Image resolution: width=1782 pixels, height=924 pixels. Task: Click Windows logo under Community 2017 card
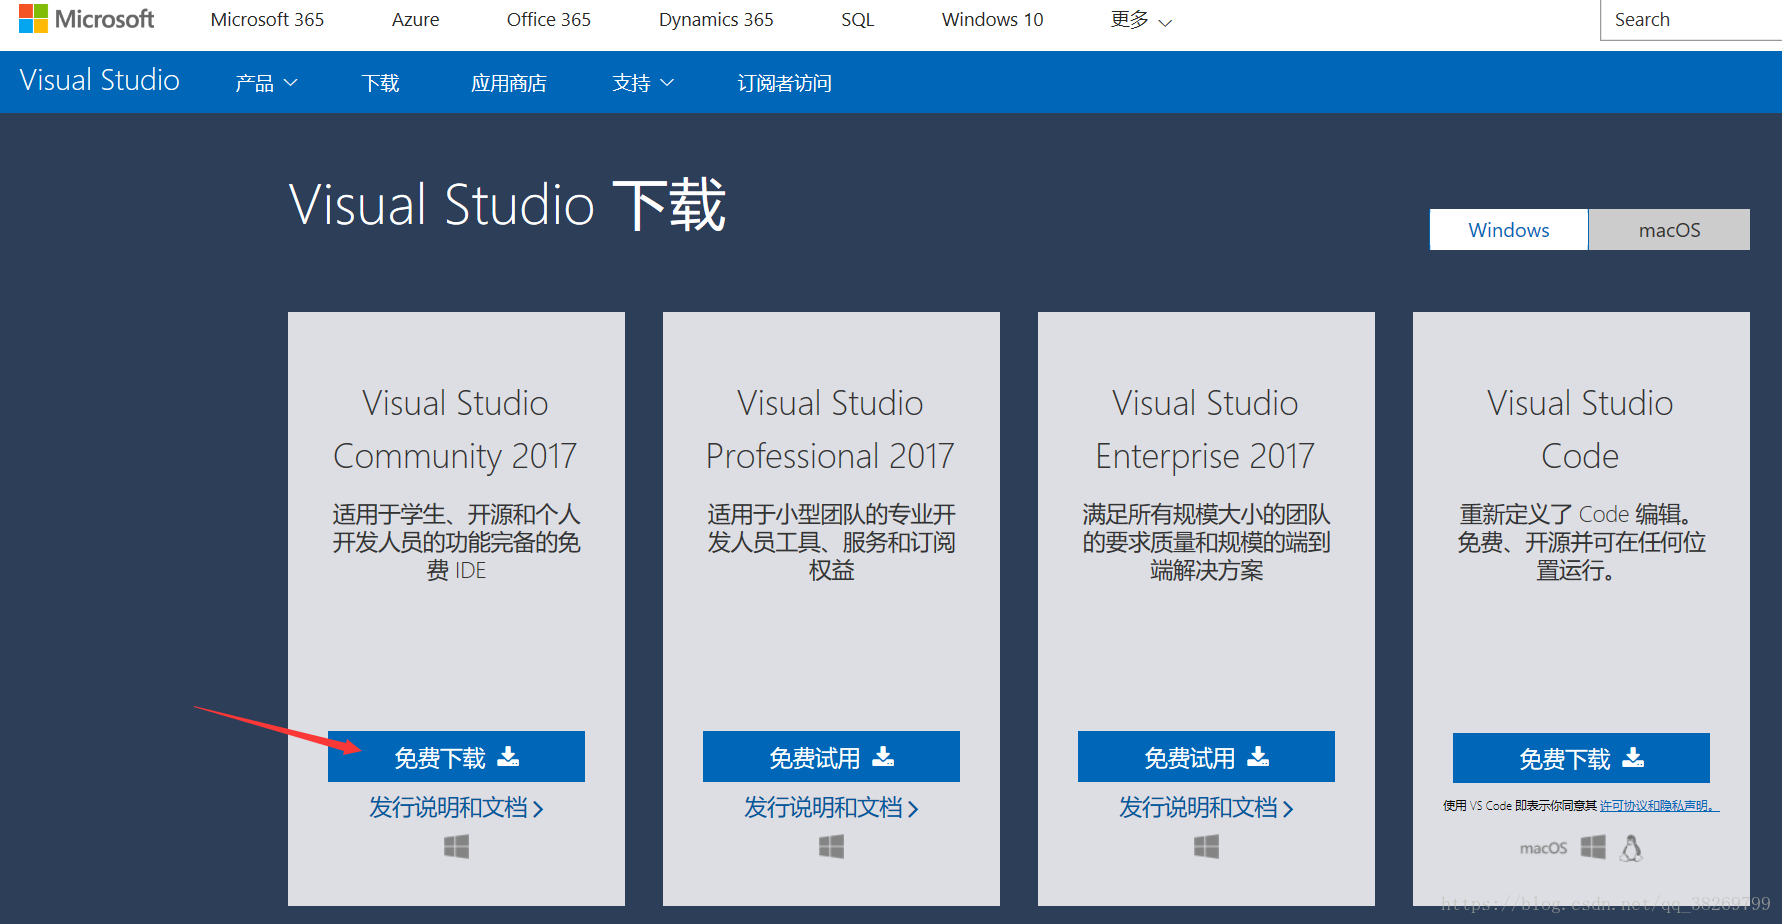[456, 847]
